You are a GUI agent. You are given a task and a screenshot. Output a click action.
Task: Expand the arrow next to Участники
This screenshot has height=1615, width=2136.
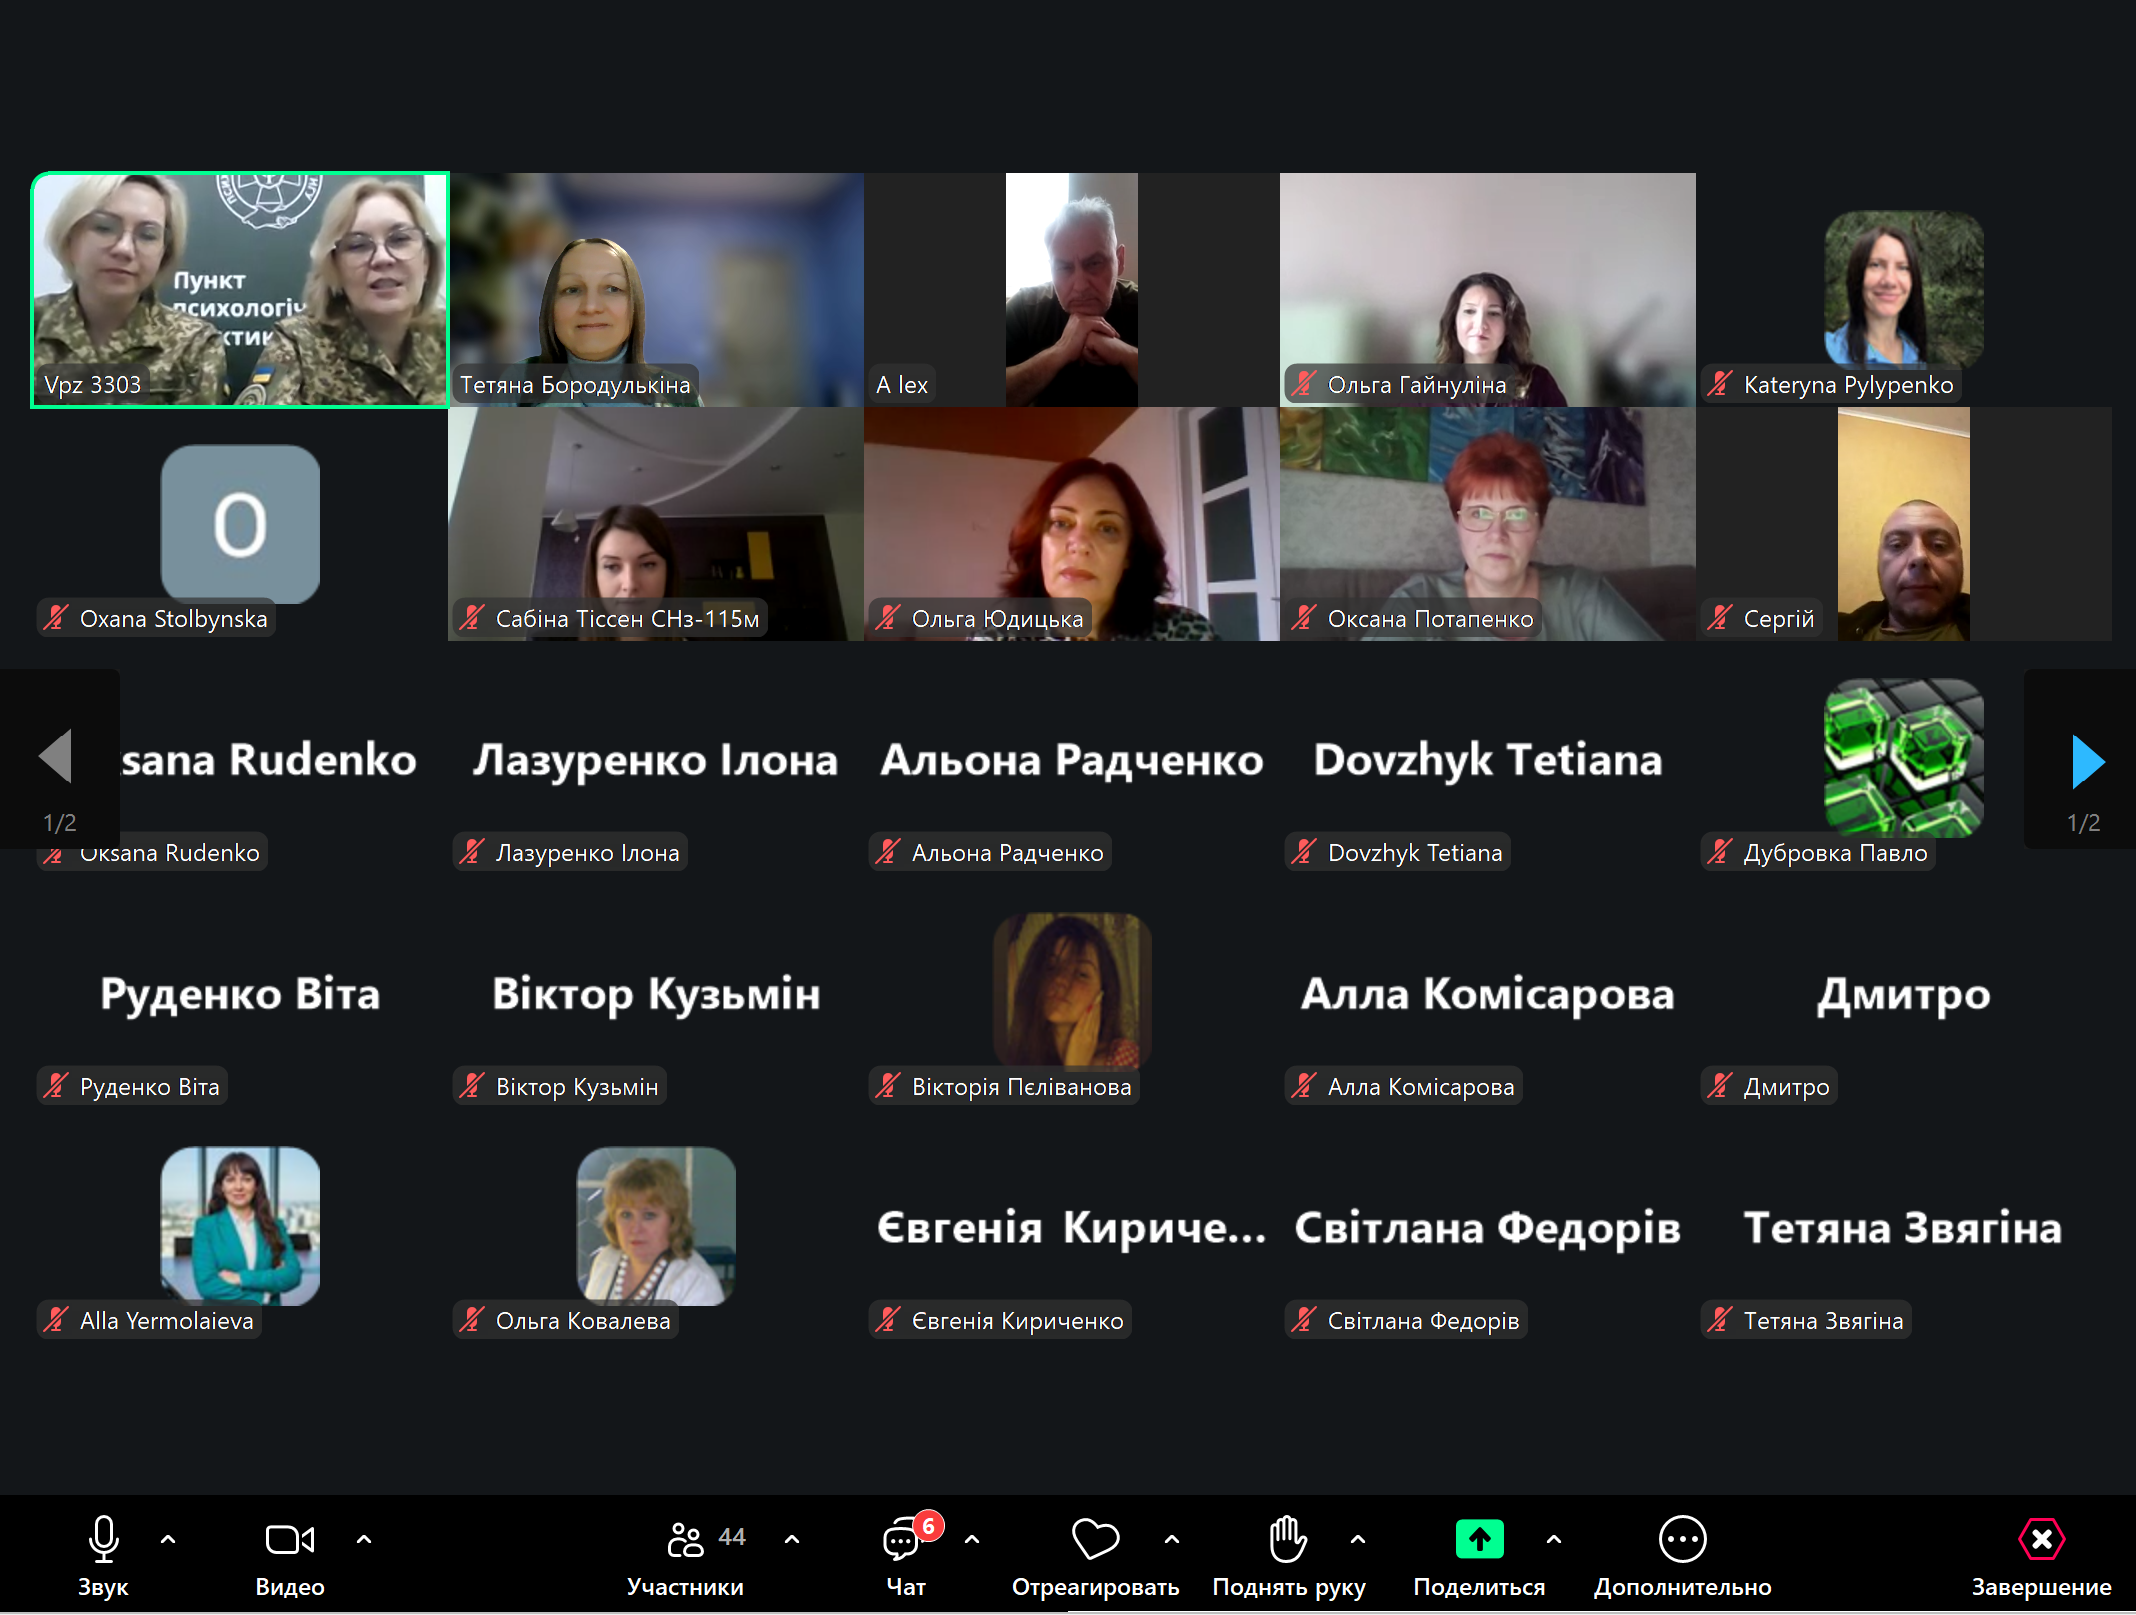pos(792,1540)
